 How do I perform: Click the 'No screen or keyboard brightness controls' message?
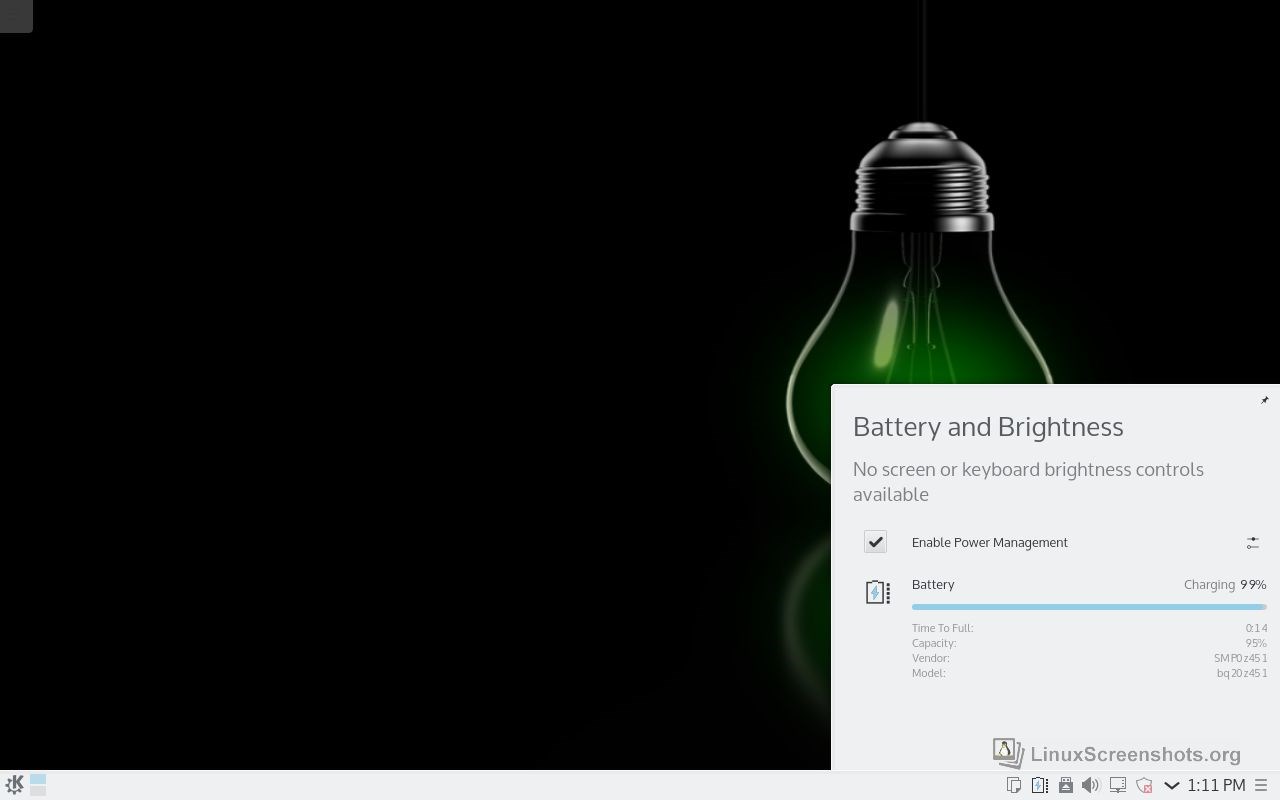point(1028,481)
